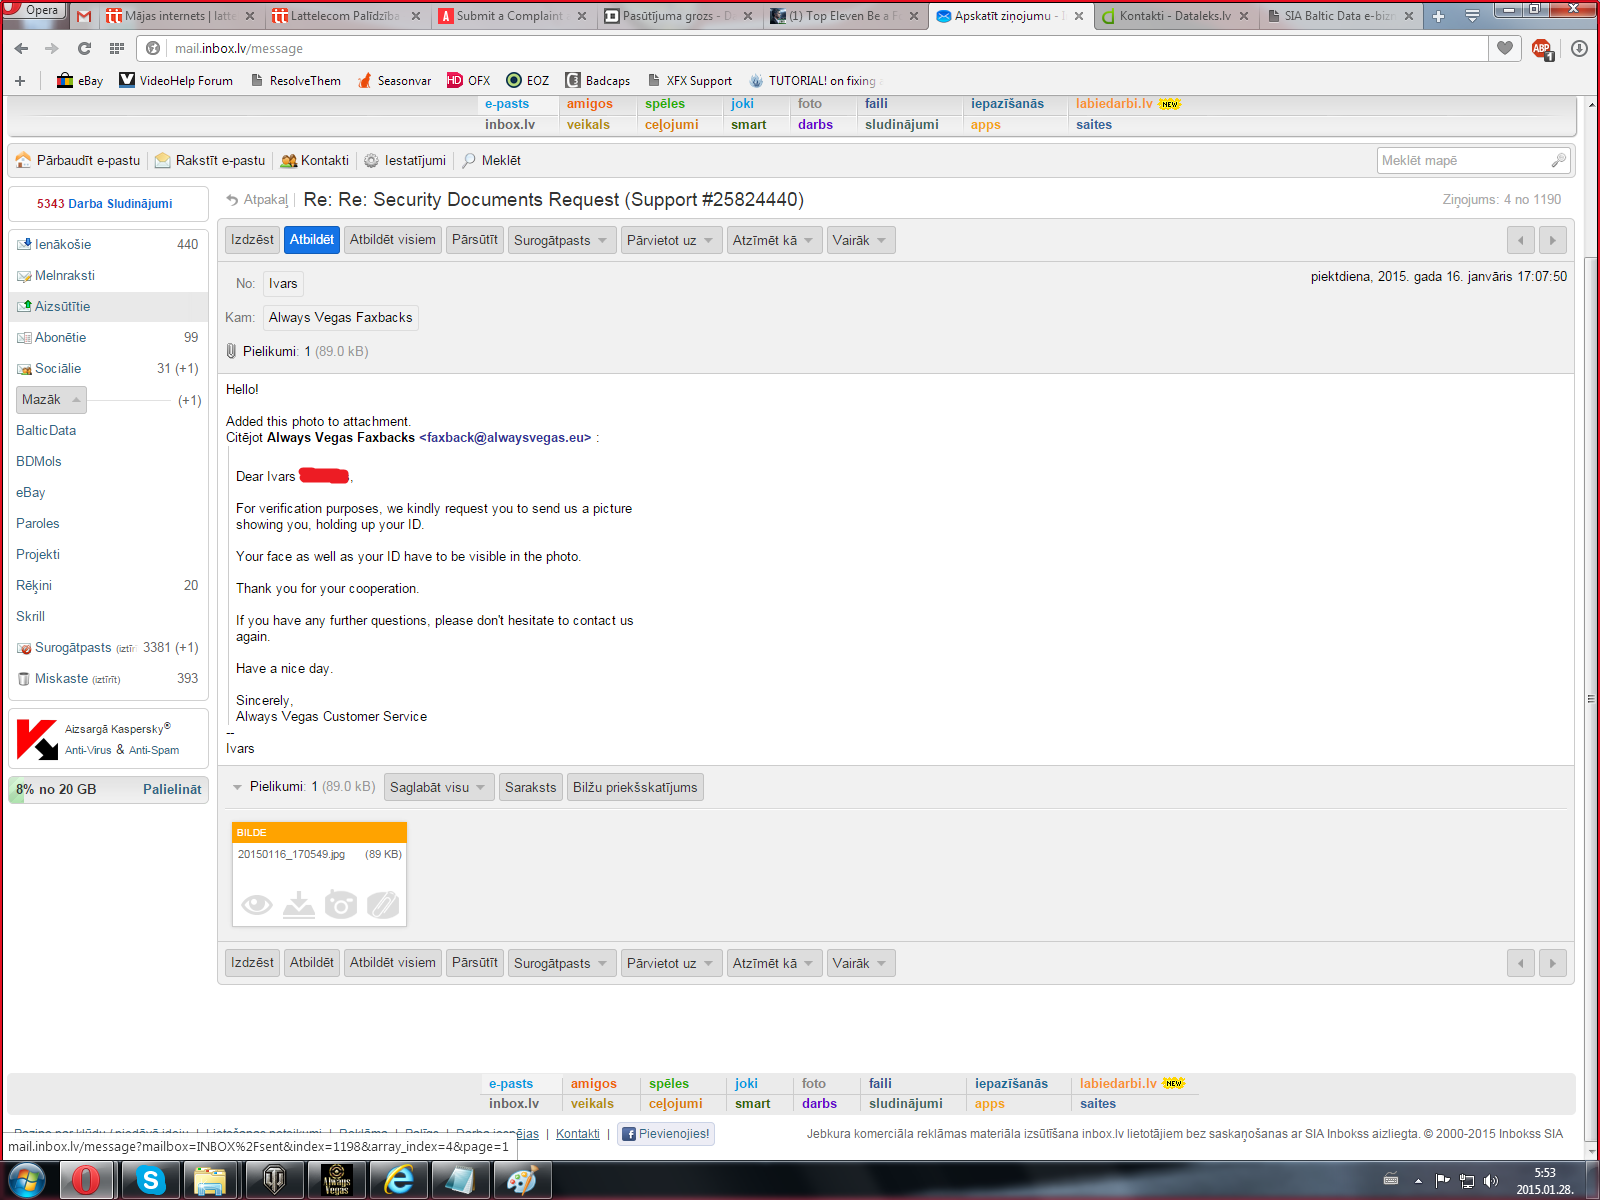Open Adblock Plus extension
The image size is (1600, 1200).
pos(1542,49)
